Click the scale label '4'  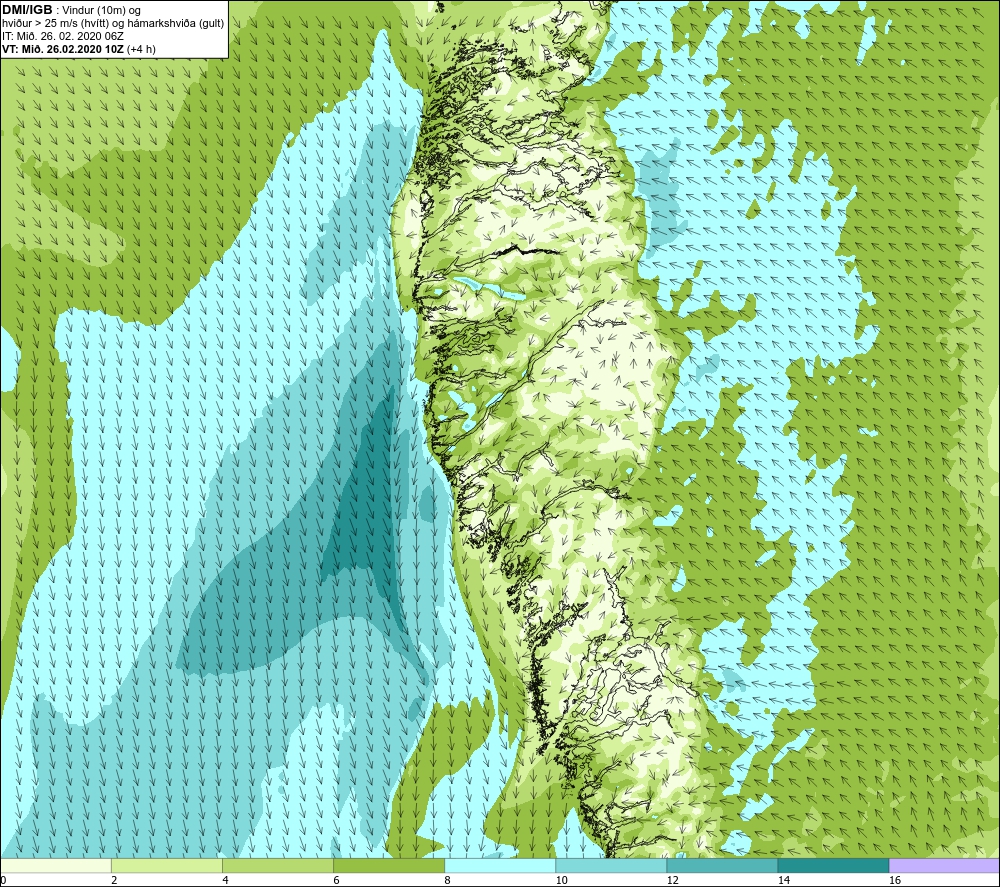pyautogui.click(x=225, y=880)
